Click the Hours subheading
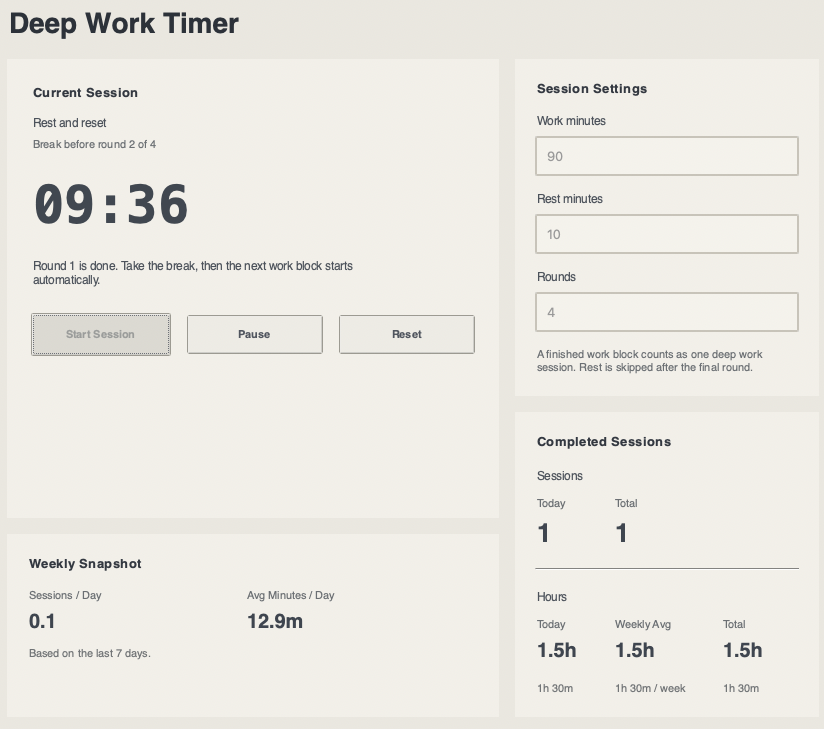This screenshot has height=729, width=824. click(552, 597)
